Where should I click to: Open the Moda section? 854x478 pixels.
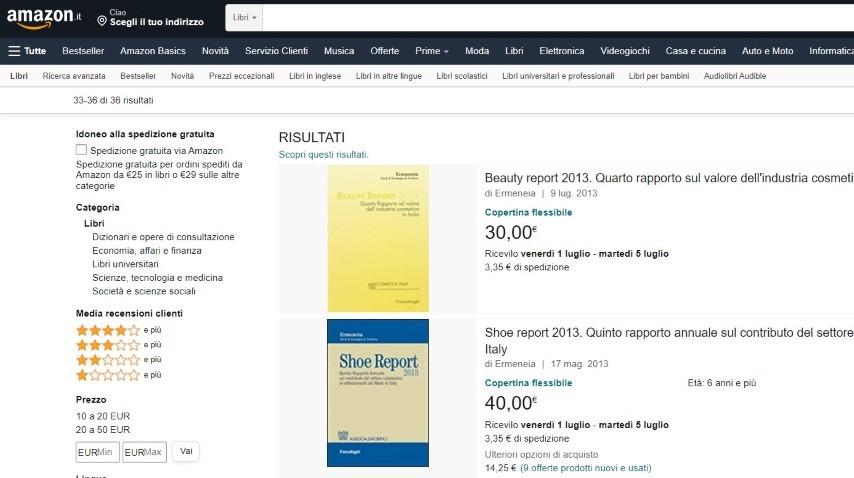pos(477,51)
